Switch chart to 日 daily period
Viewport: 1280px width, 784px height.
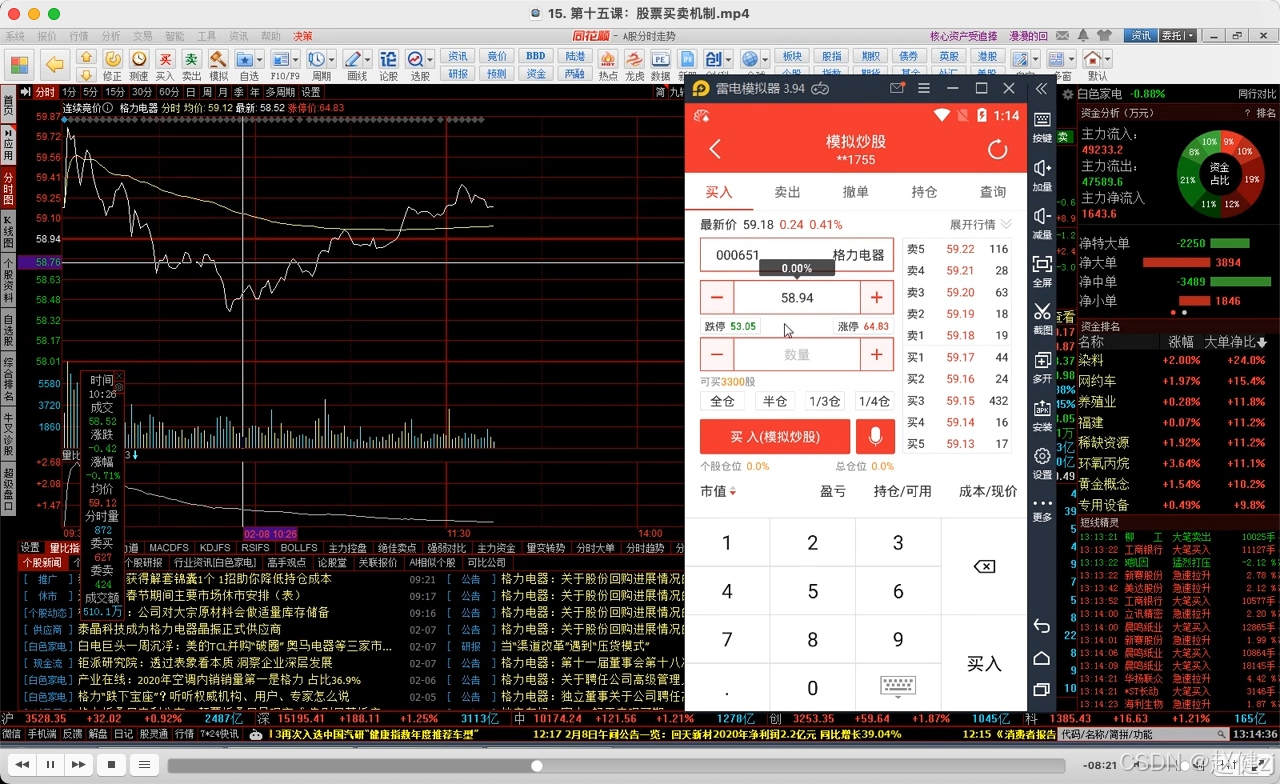(192, 92)
